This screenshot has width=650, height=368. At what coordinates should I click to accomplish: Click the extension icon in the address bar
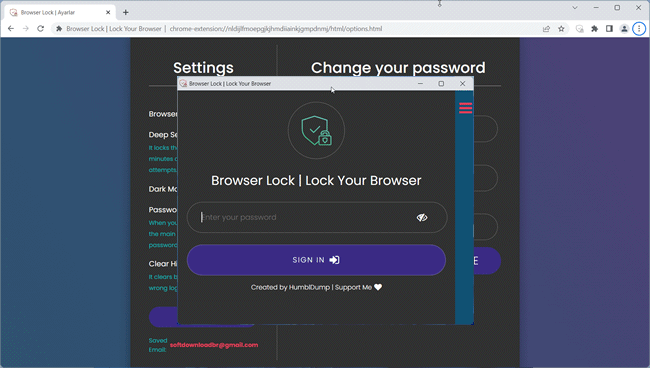[59, 29]
